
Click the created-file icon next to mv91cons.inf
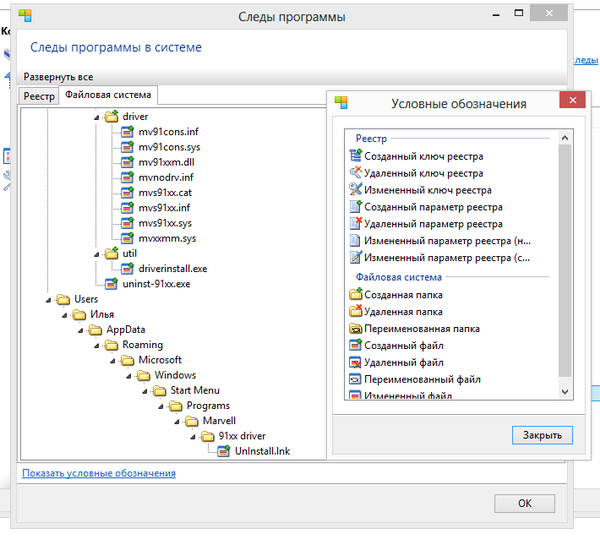[127, 132]
